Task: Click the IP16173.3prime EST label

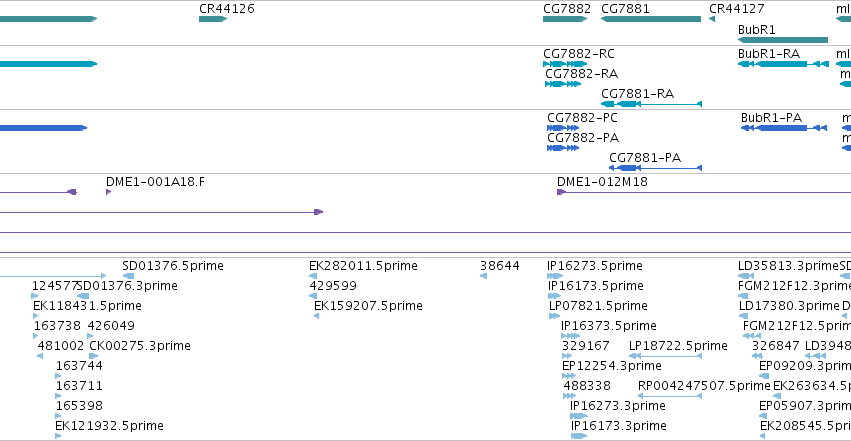Action: coord(619,426)
